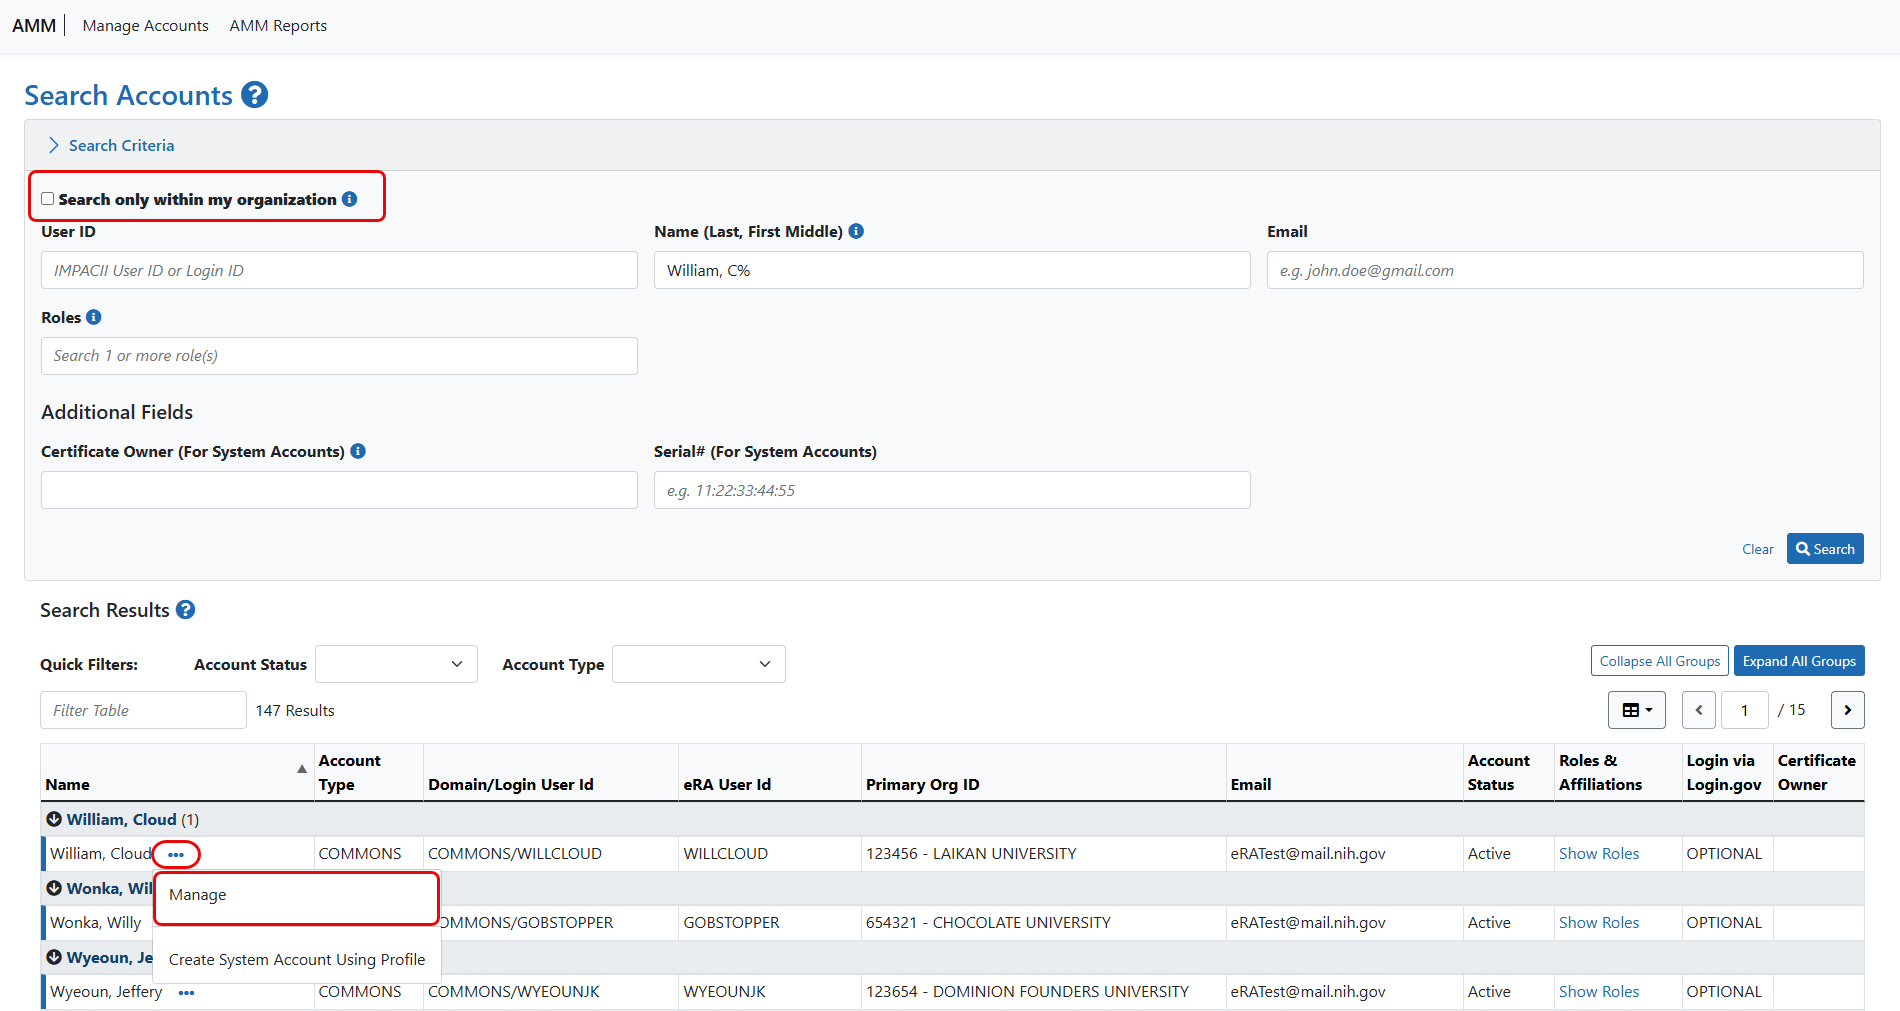Open Search Accounts help icon
The width and height of the screenshot is (1900, 1011).
(255, 95)
